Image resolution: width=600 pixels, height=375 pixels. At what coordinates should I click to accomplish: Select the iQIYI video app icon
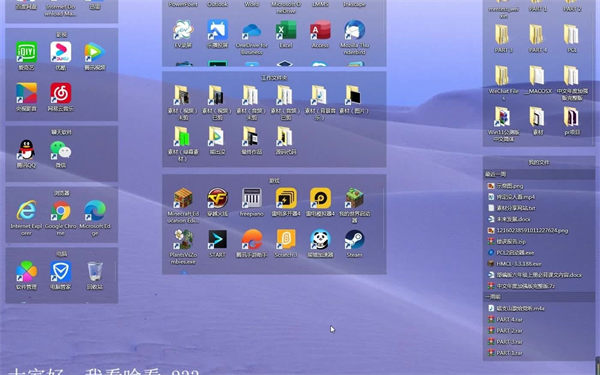point(26,52)
